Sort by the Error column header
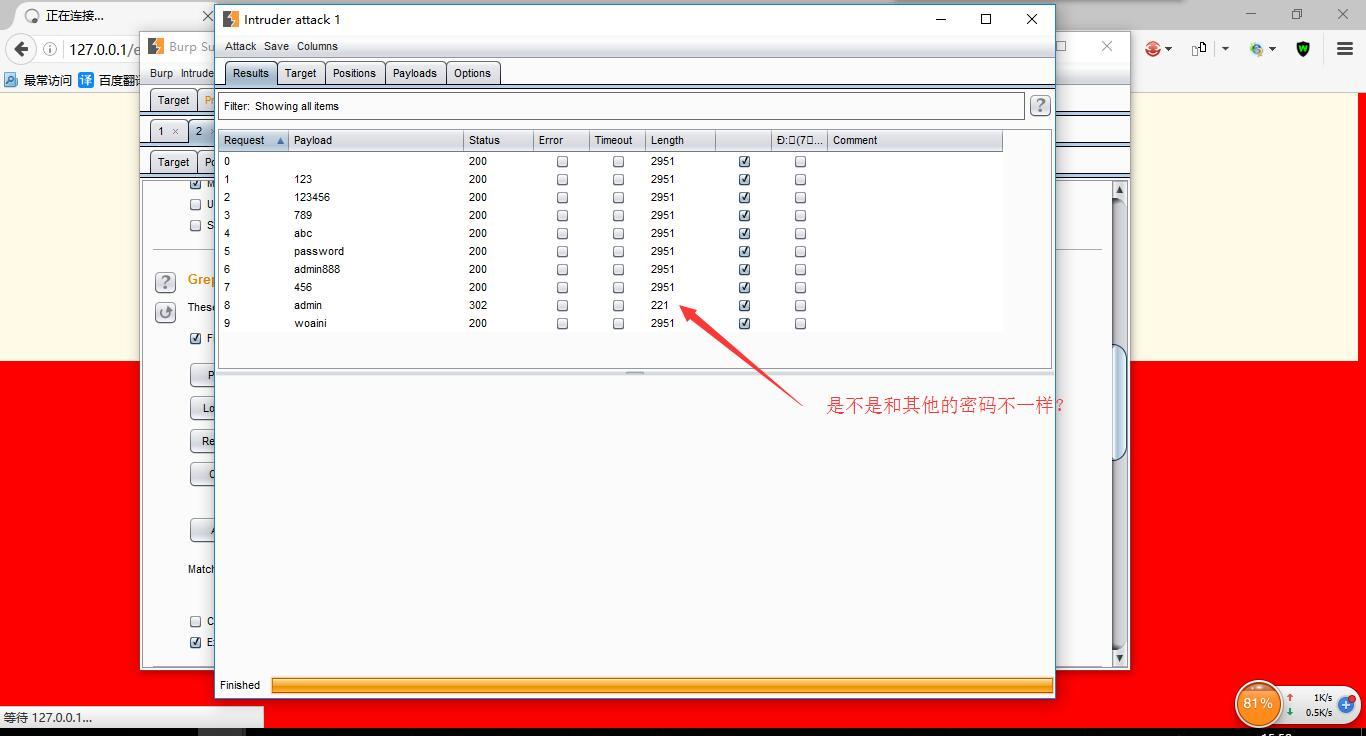 [561, 140]
